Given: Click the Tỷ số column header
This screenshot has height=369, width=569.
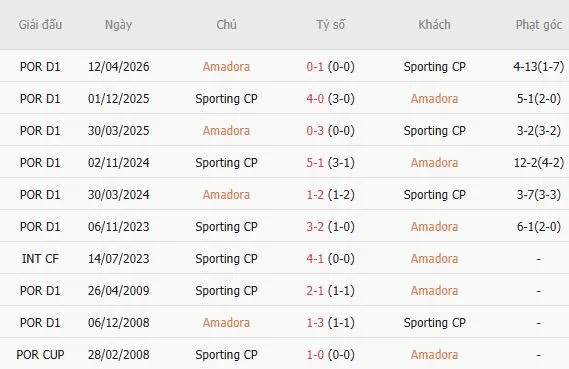Looking at the screenshot, I should click(x=331, y=25).
